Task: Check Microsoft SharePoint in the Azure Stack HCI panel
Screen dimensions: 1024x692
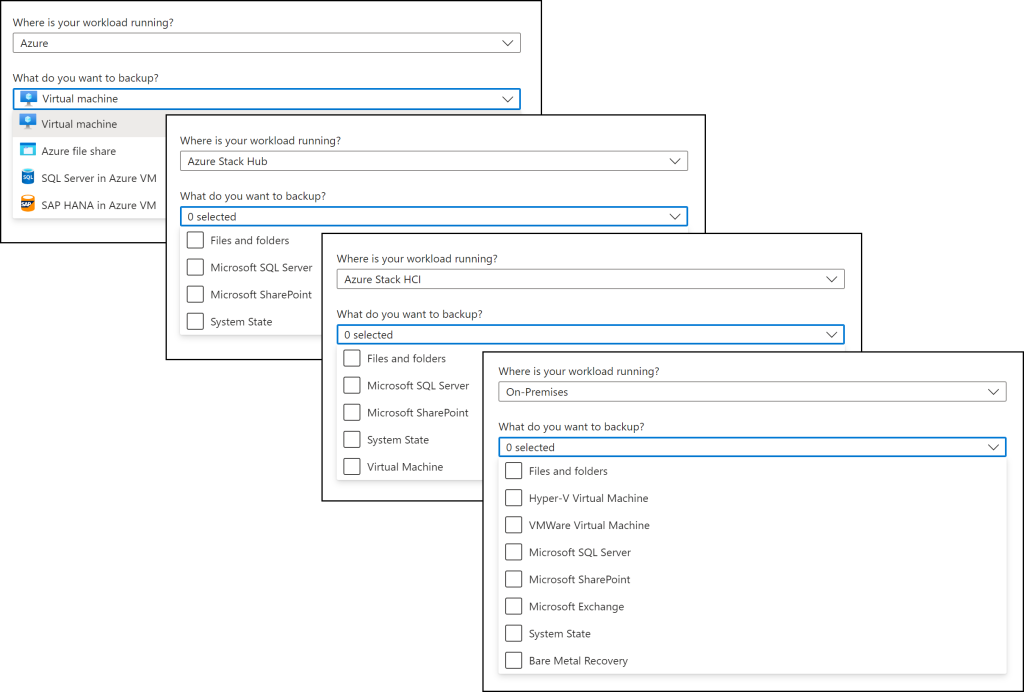Action: point(352,413)
